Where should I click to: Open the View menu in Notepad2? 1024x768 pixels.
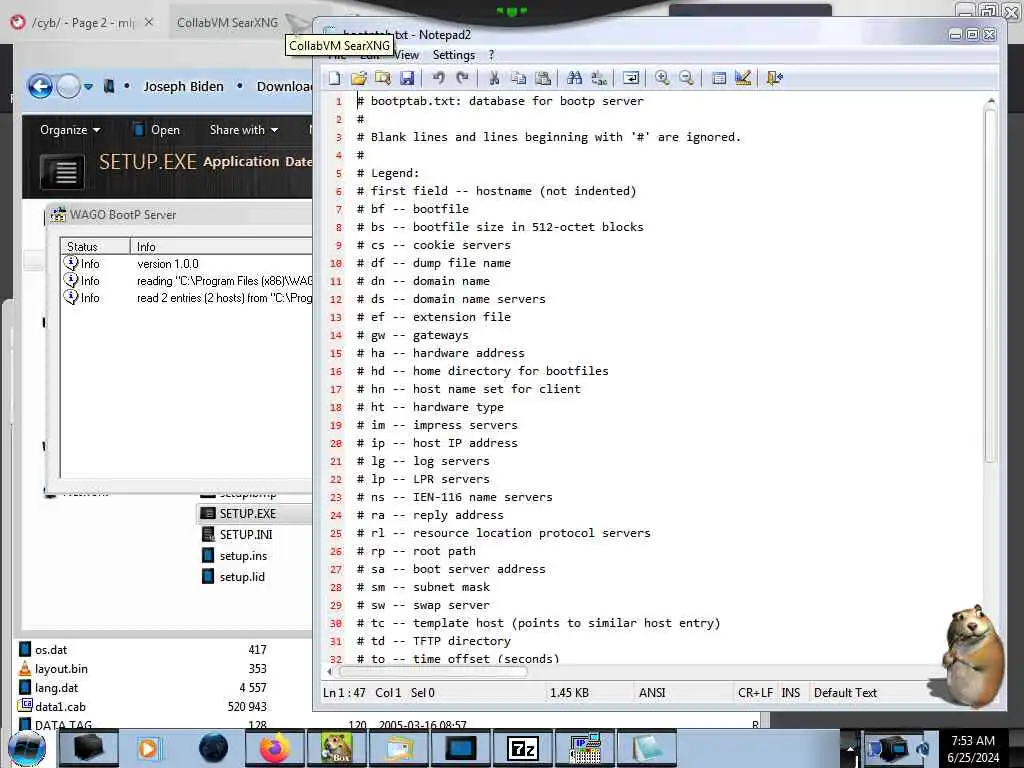[406, 55]
